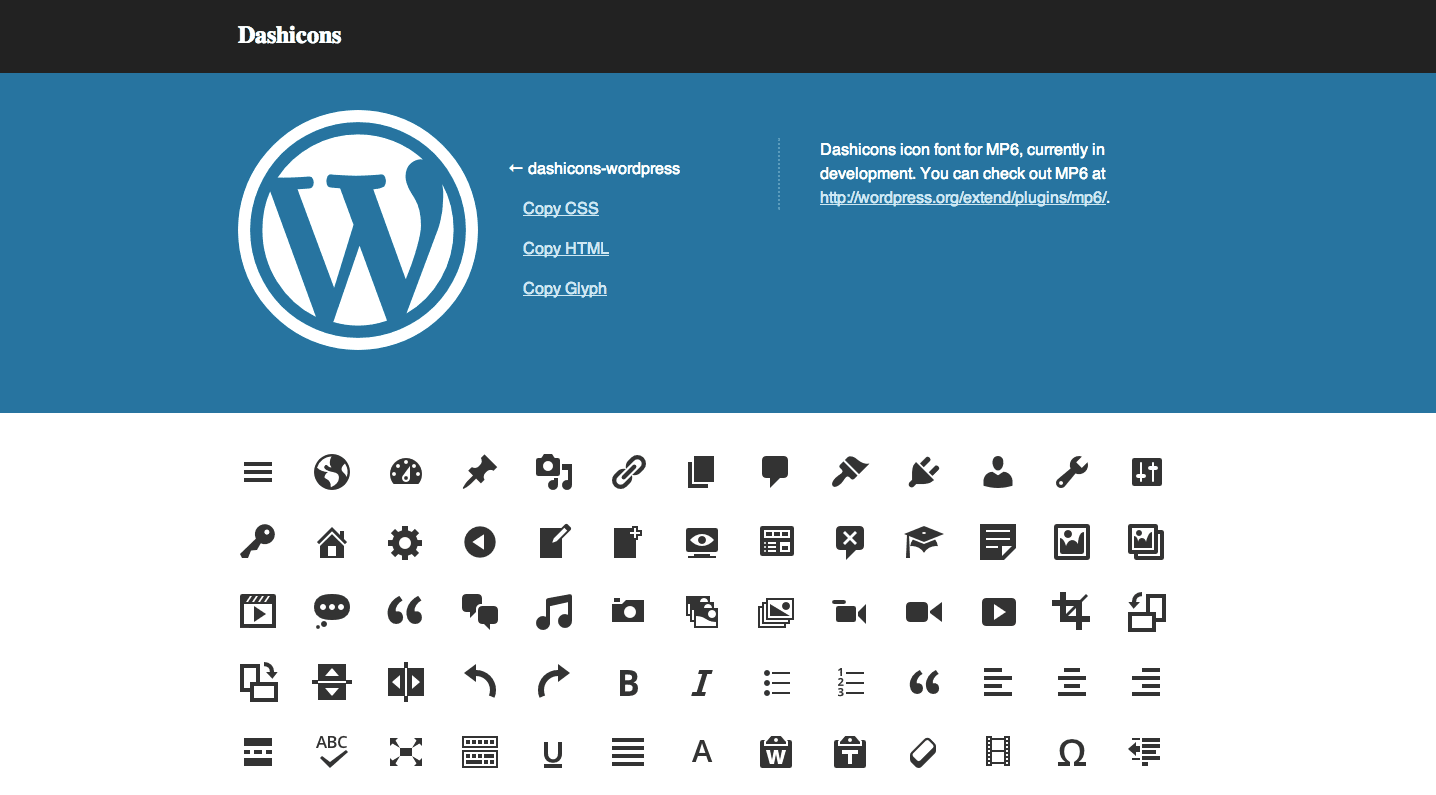Select the chain link icon

pyautogui.click(x=627, y=472)
